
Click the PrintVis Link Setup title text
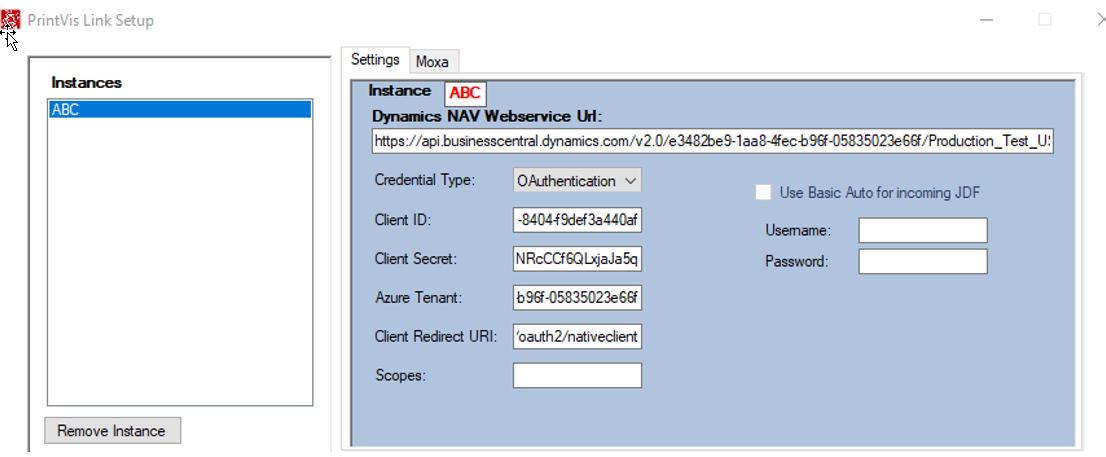pos(90,20)
